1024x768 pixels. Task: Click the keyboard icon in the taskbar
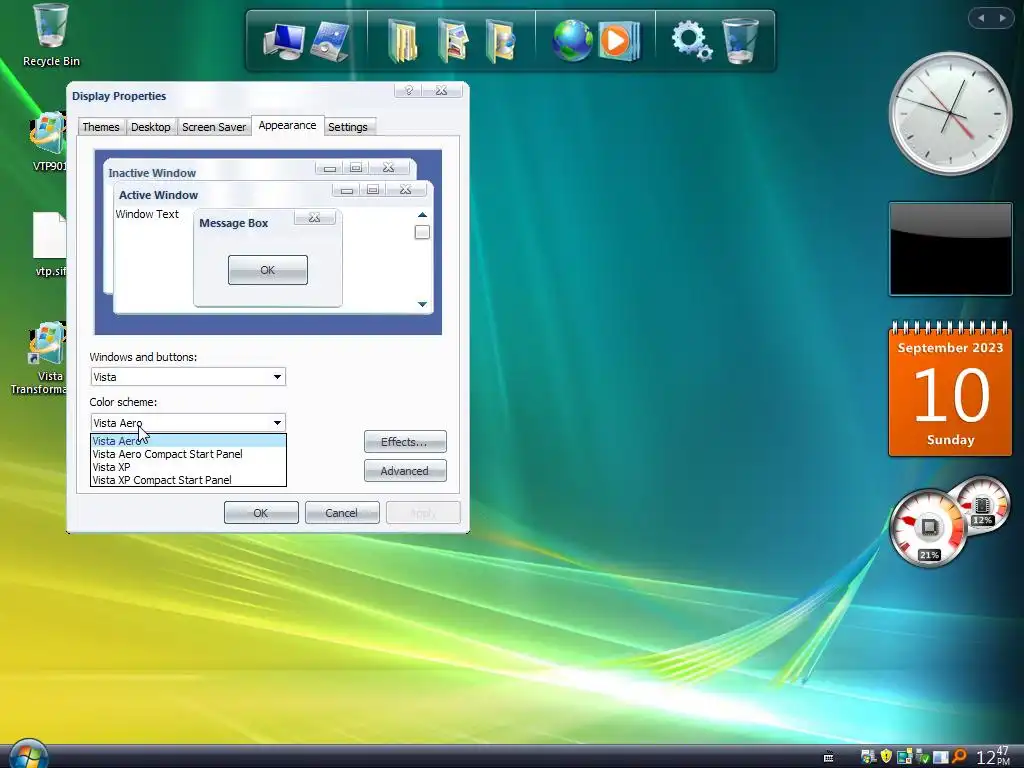(x=828, y=758)
